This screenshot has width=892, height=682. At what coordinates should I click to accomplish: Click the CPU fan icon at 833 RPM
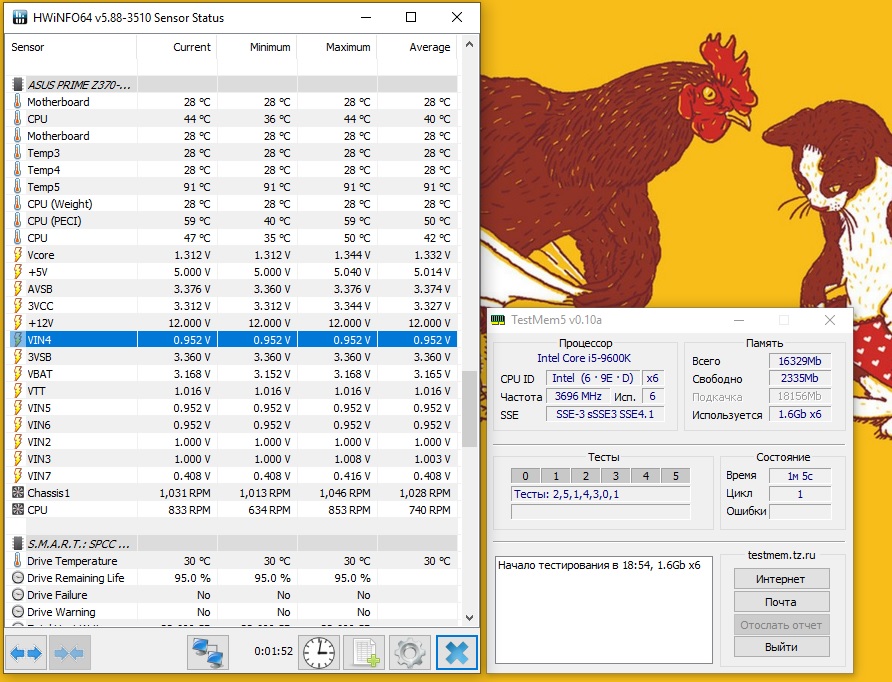(x=18, y=510)
